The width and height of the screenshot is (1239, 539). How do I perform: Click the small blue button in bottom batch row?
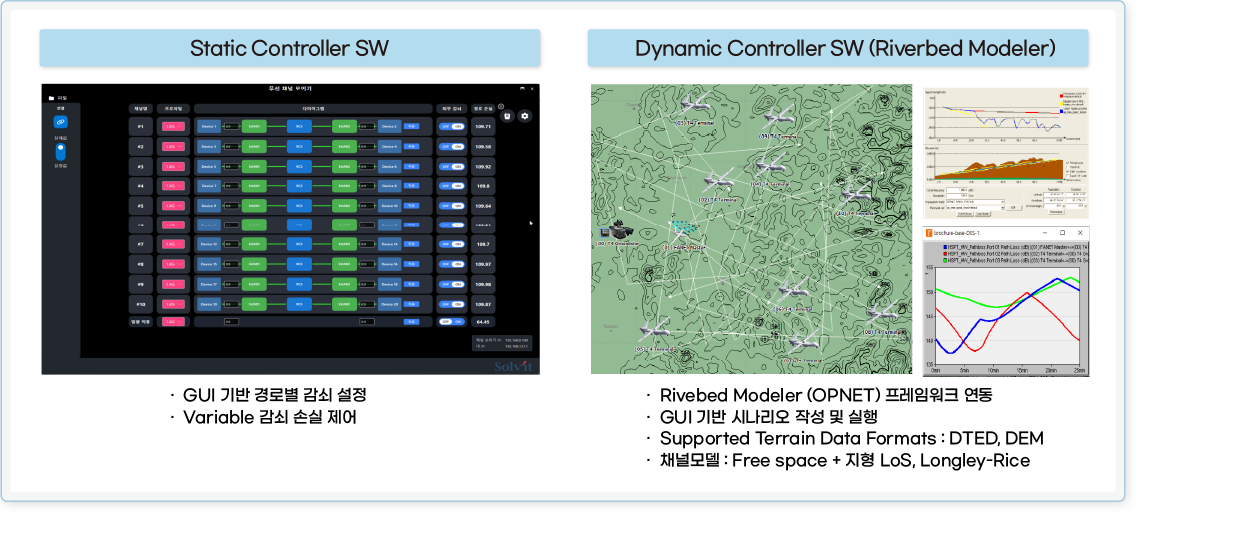412,321
